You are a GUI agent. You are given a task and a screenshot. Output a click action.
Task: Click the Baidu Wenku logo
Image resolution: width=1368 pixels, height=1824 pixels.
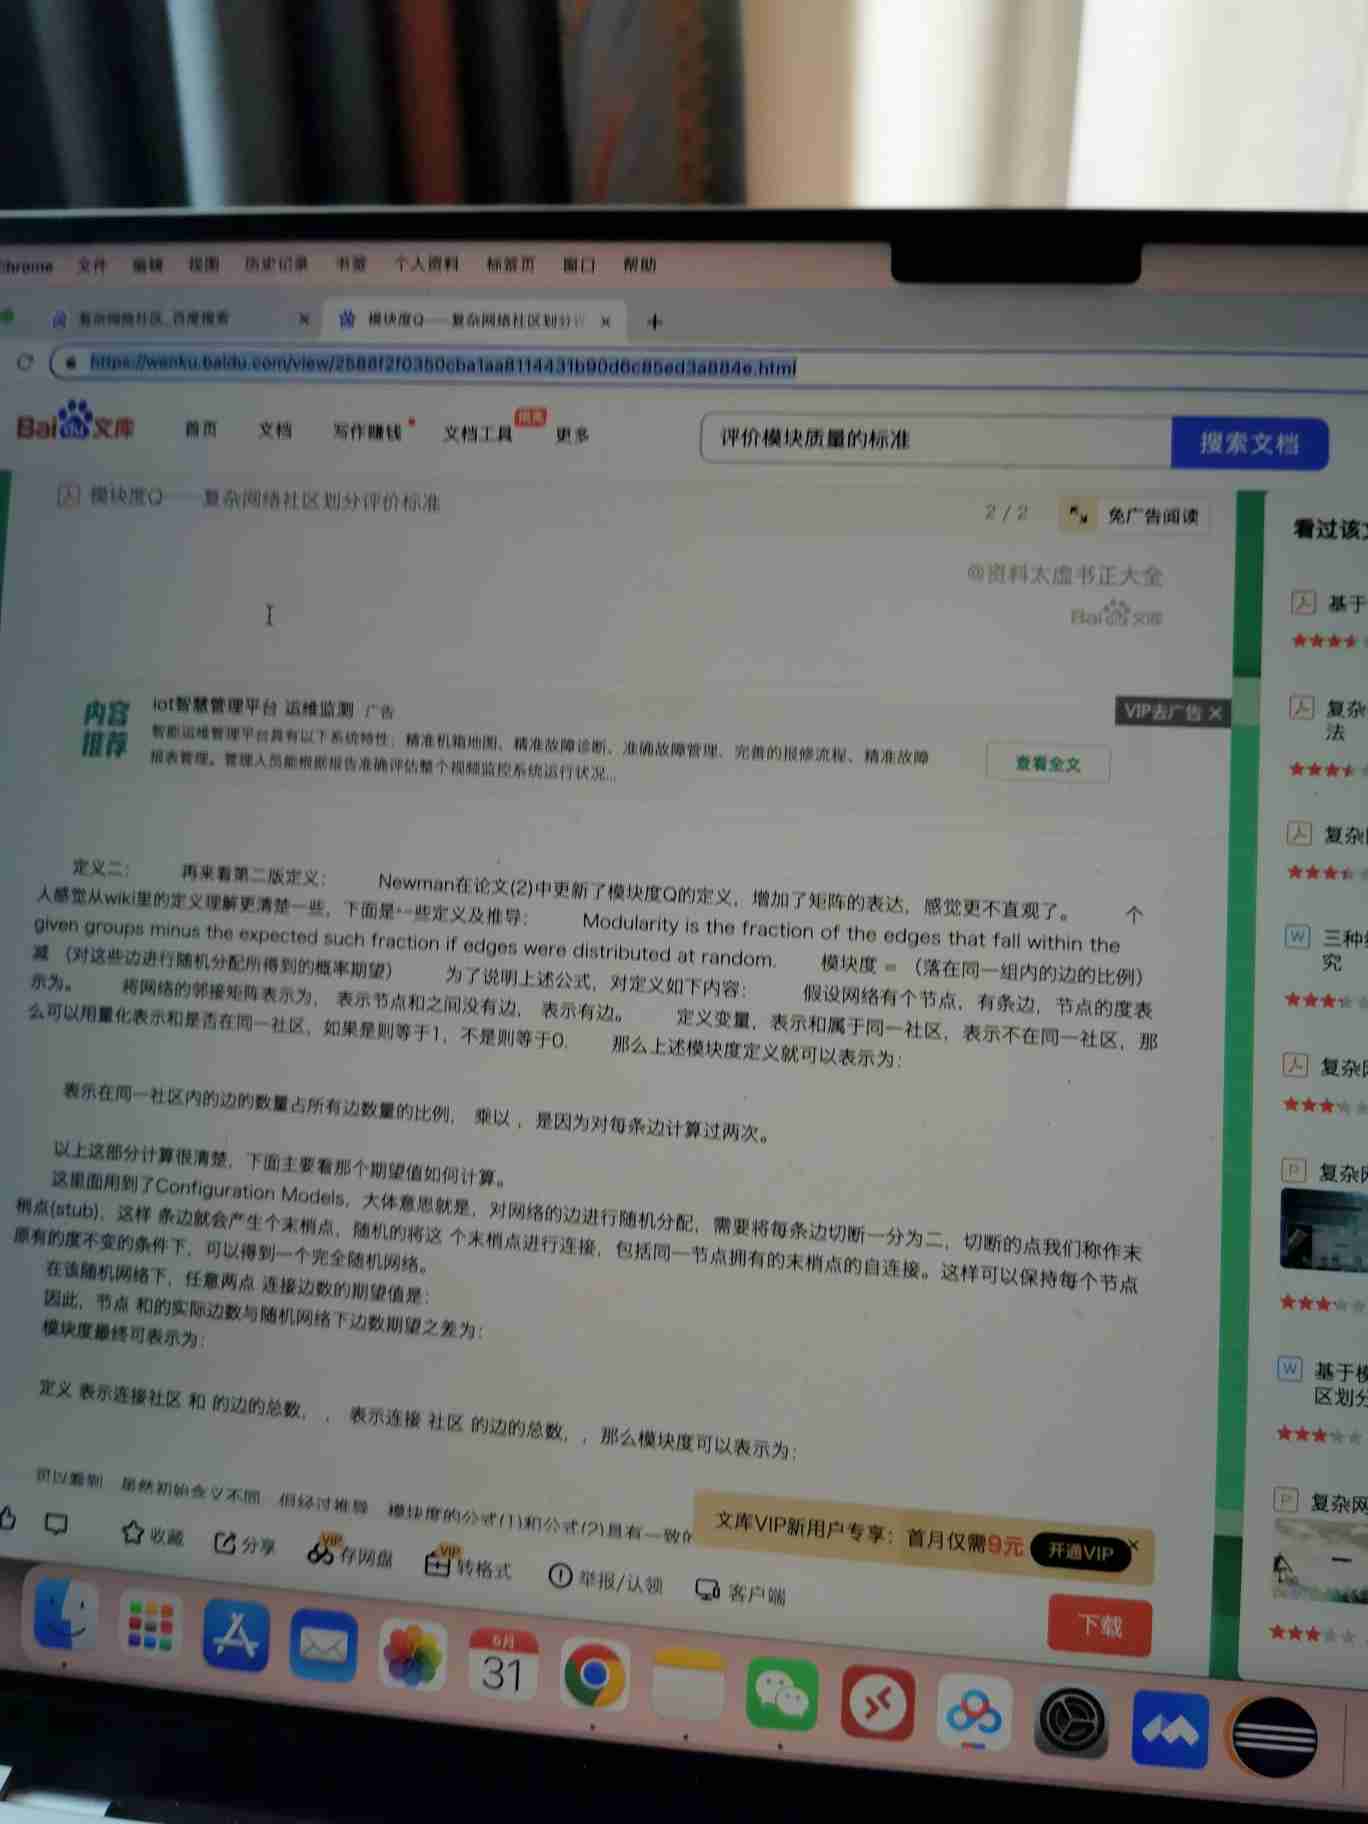point(75,424)
